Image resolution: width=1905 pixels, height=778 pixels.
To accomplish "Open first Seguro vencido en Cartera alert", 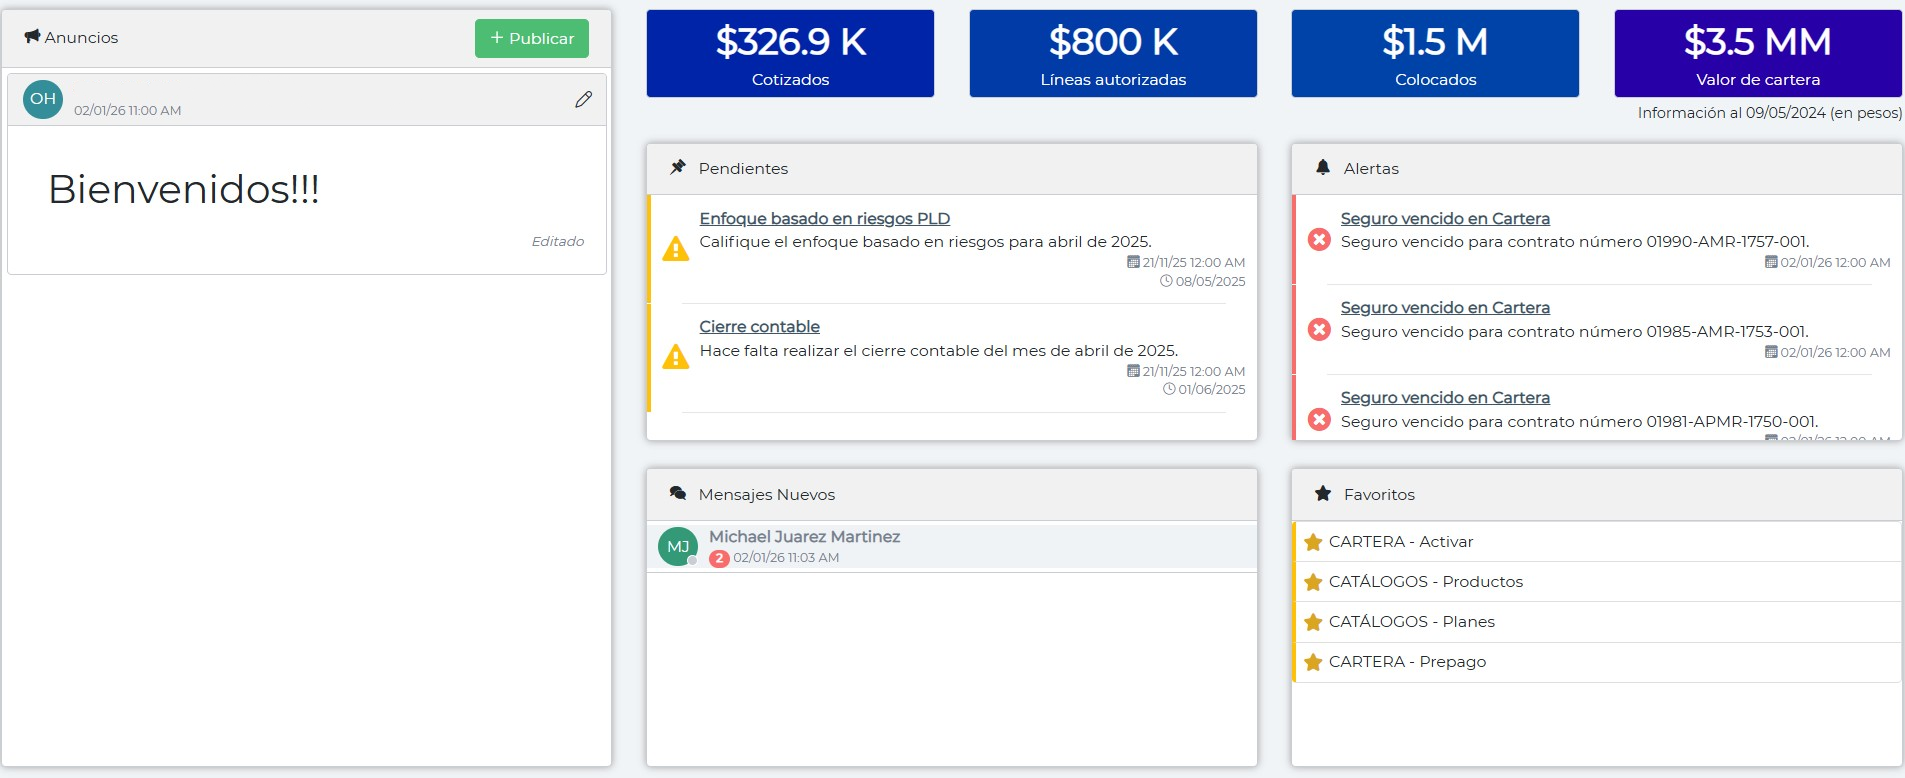I will click(x=1444, y=218).
